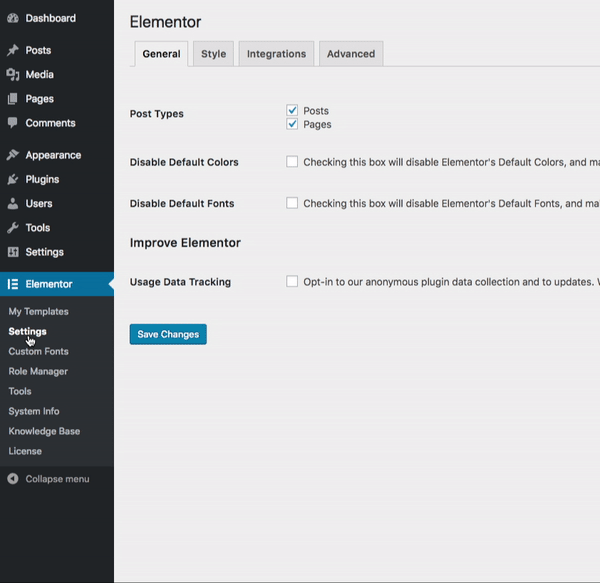The image size is (600, 583).
Task: Go to Elementor System Info page
Action: coord(34,411)
